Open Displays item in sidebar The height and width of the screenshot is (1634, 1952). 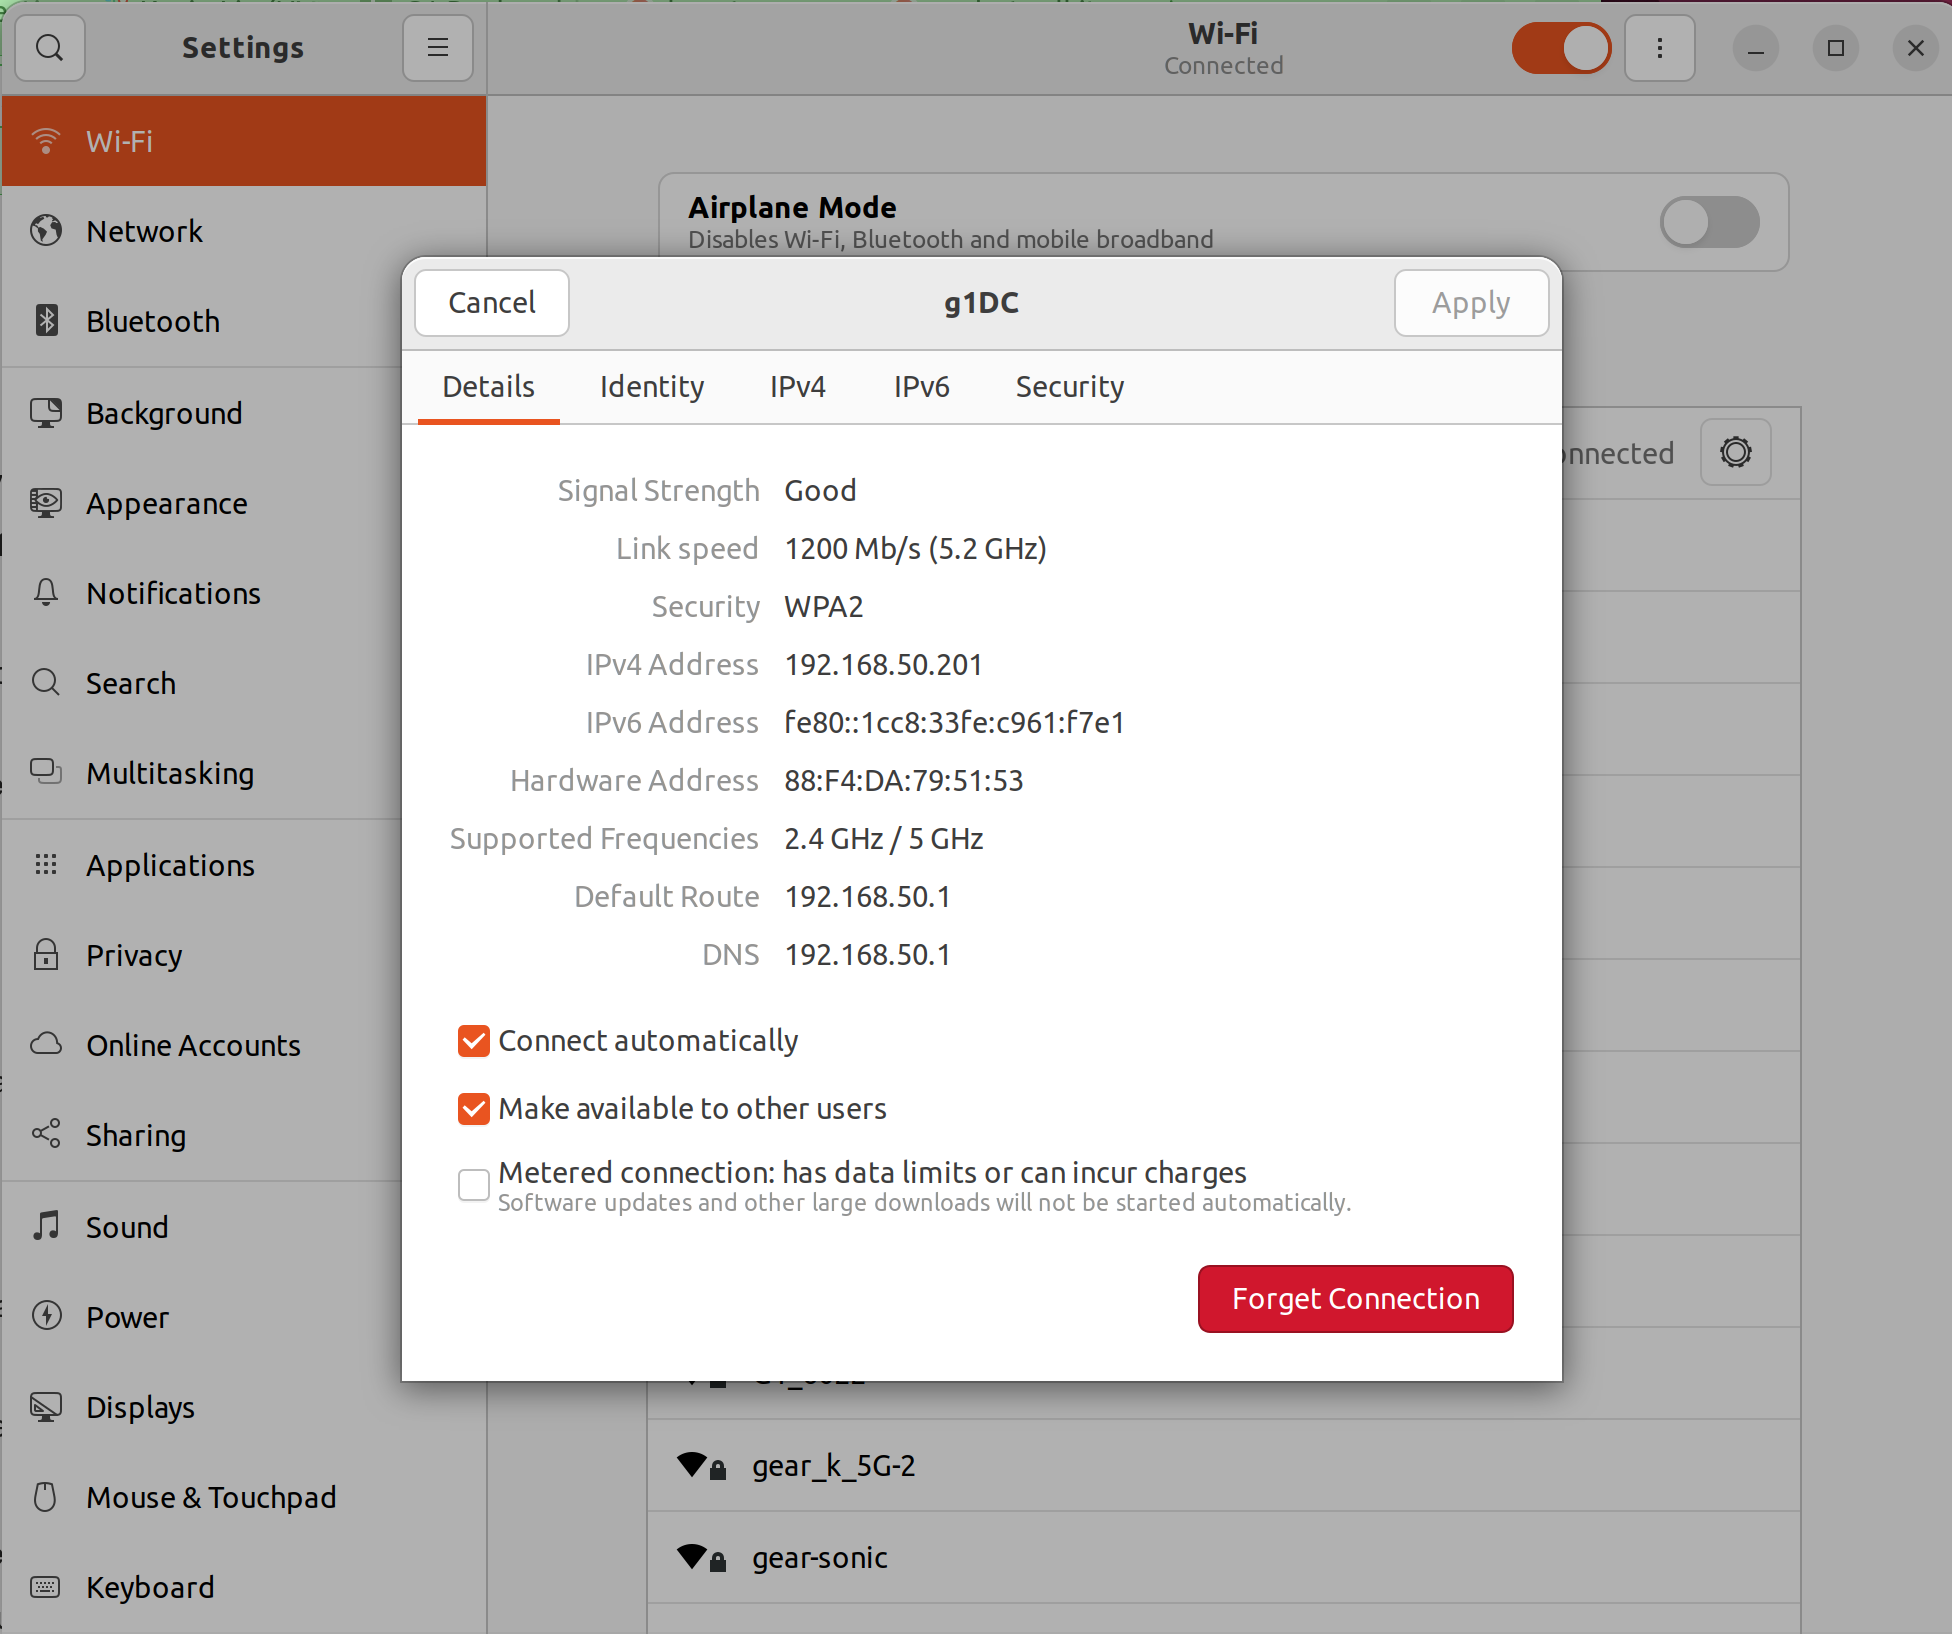pyautogui.click(x=139, y=1407)
